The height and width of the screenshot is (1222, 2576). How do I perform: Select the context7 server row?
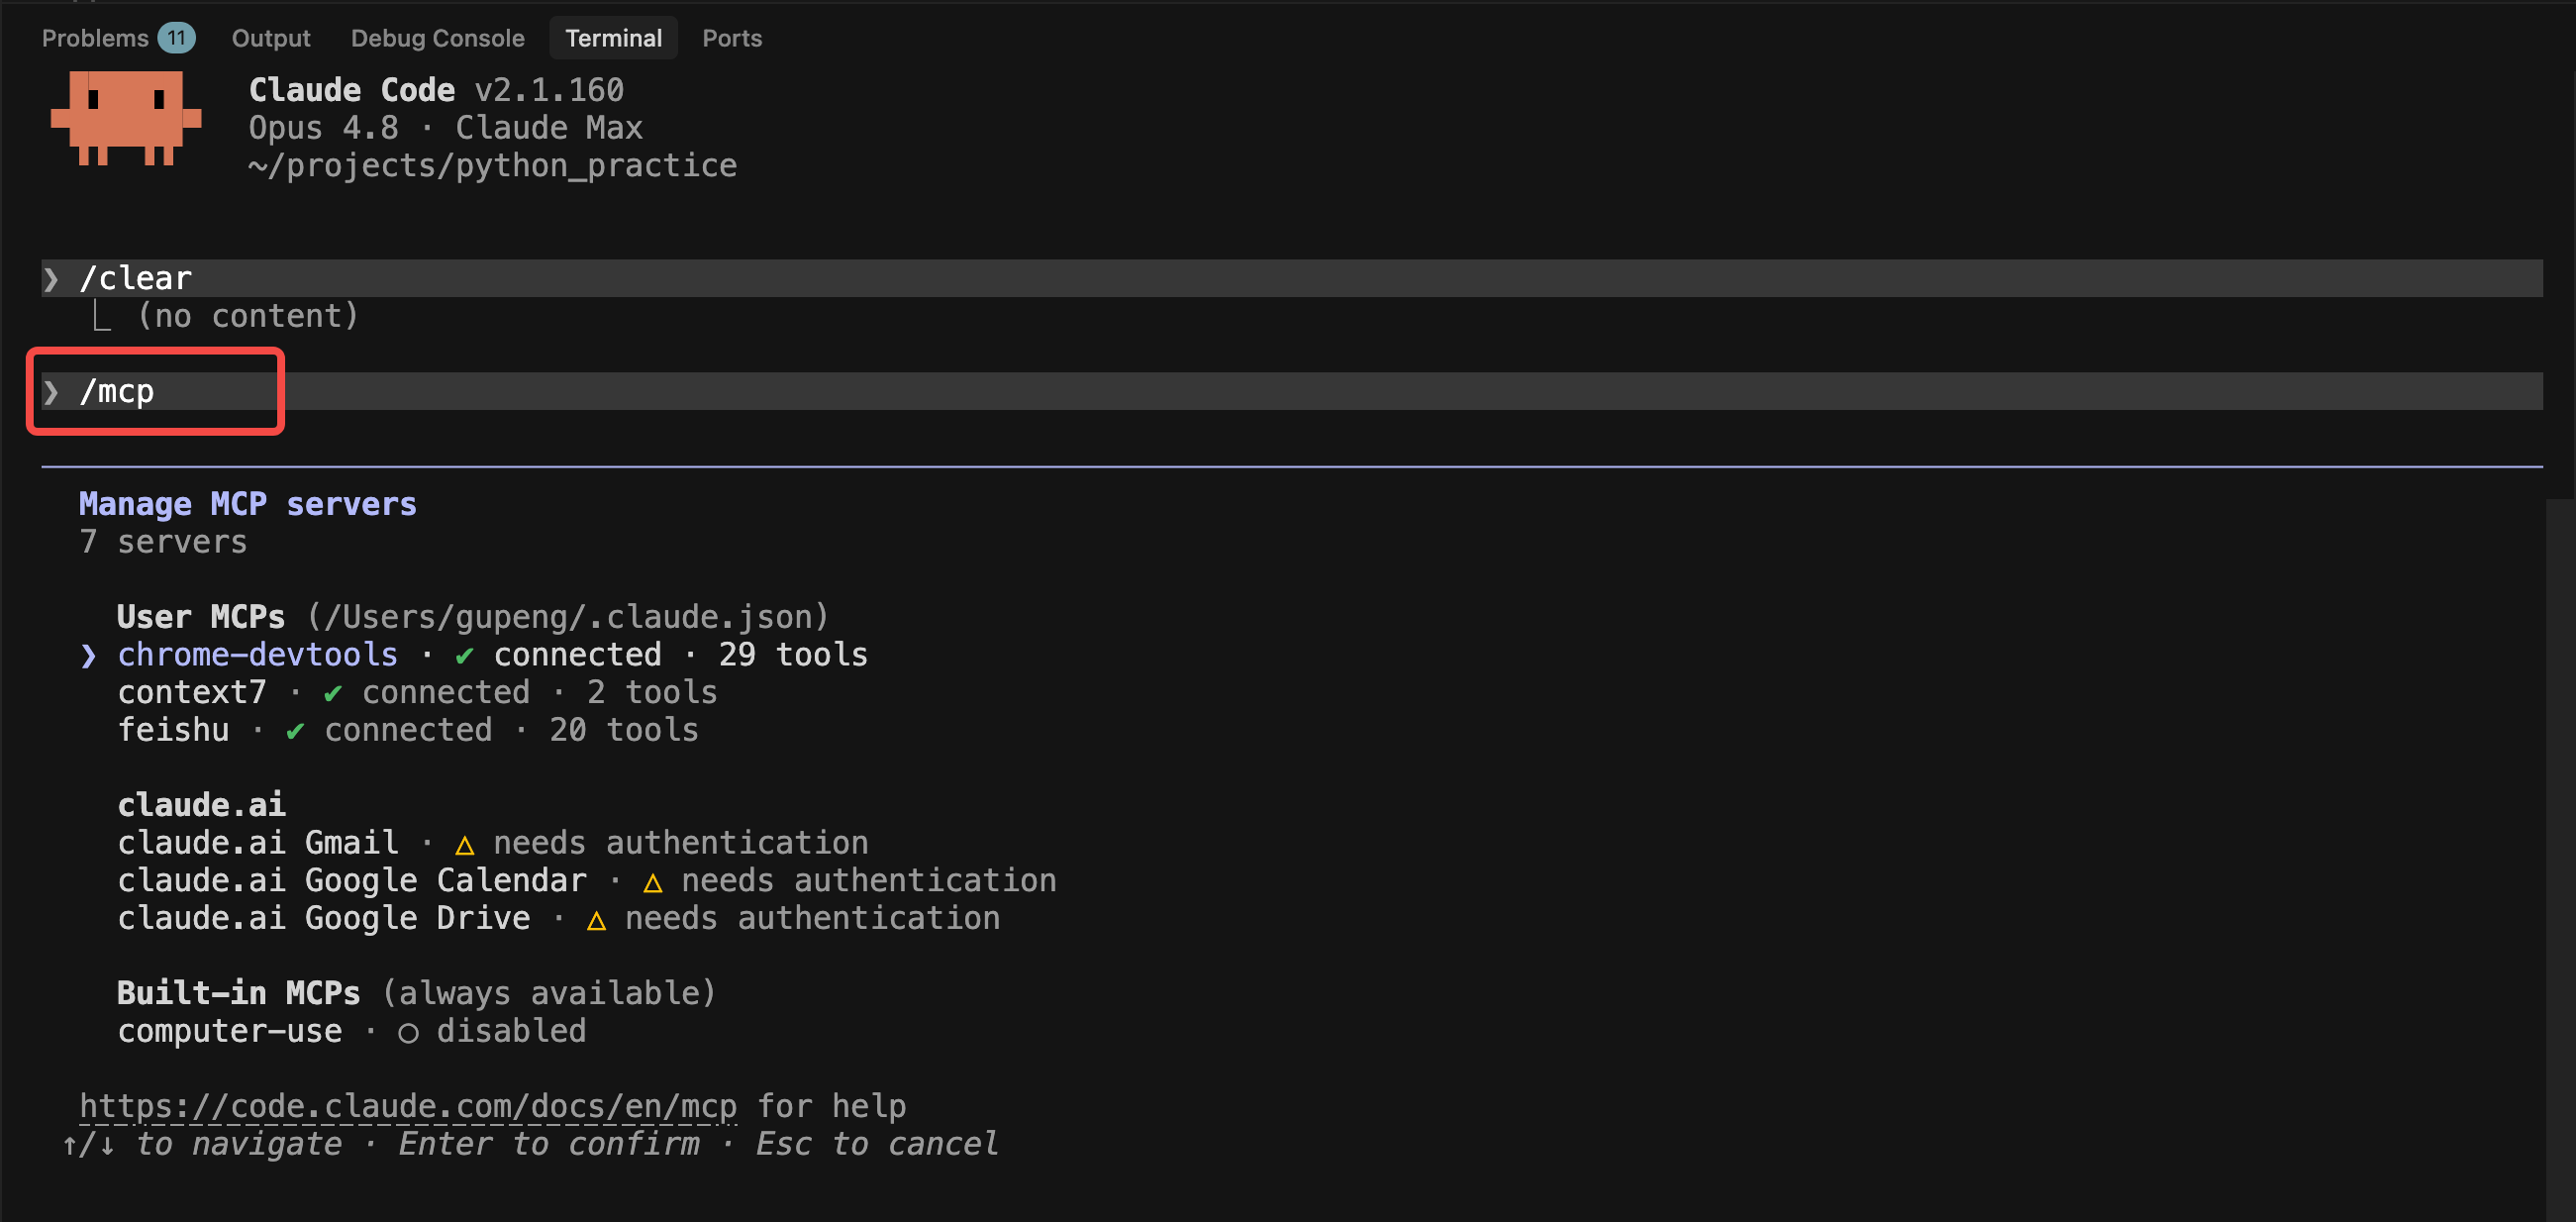[x=417, y=692]
